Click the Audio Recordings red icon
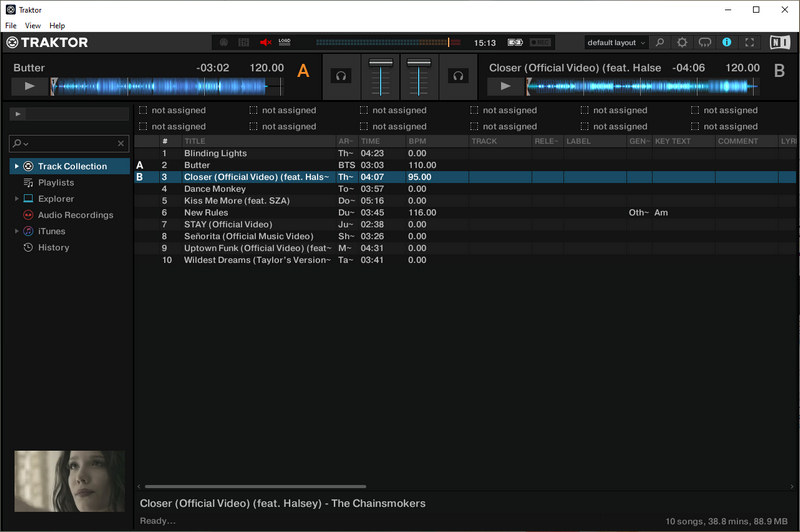The width and height of the screenshot is (800, 532). [x=29, y=215]
